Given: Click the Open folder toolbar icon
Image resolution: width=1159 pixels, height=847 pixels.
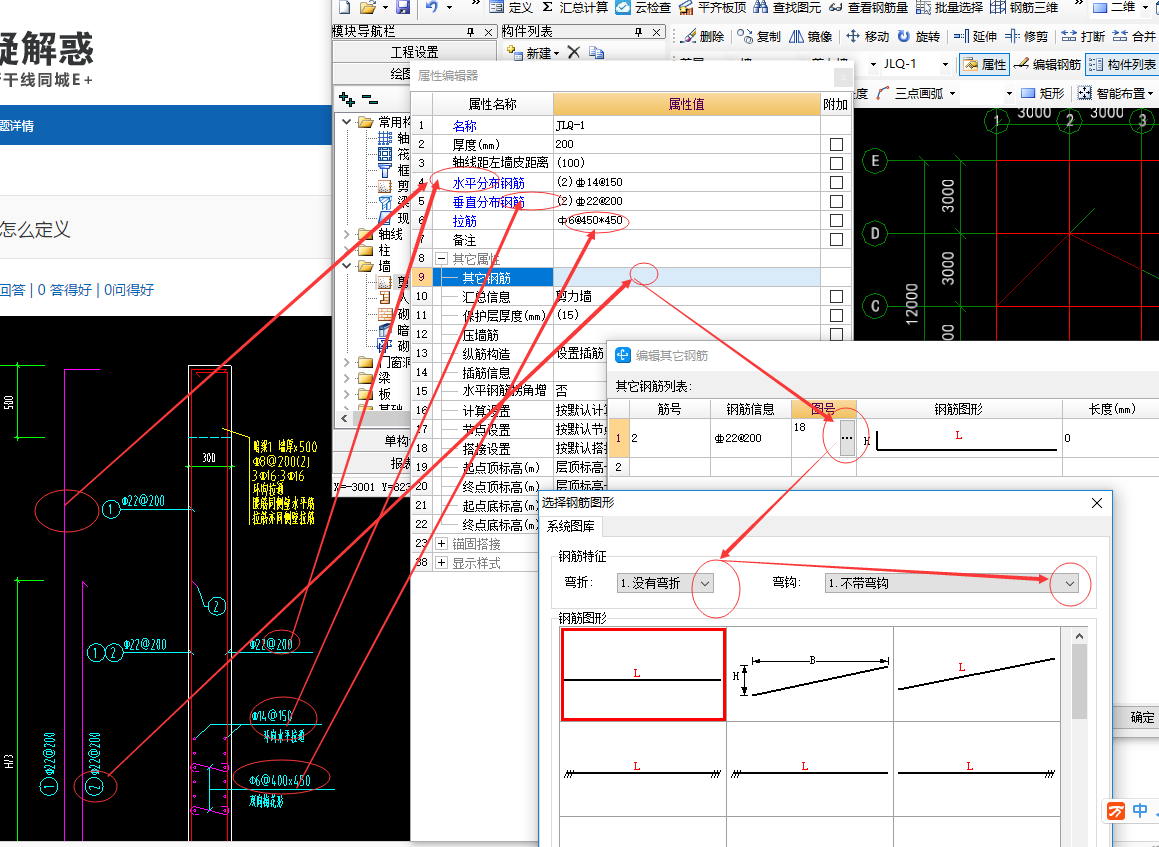Looking at the screenshot, I should pos(367,7).
